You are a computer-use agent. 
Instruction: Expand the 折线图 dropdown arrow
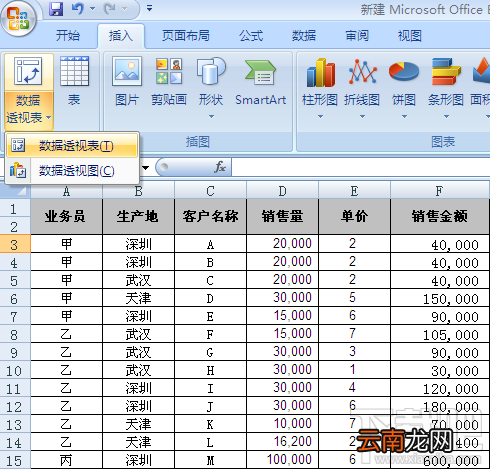(x=362, y=116)
